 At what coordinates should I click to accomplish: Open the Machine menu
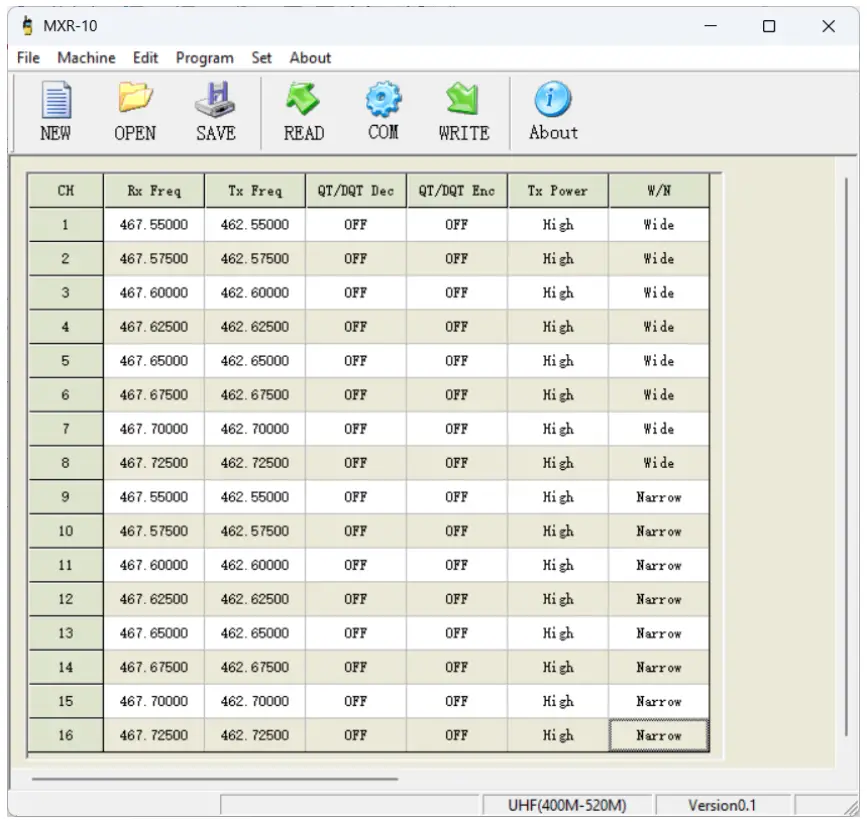86,58
